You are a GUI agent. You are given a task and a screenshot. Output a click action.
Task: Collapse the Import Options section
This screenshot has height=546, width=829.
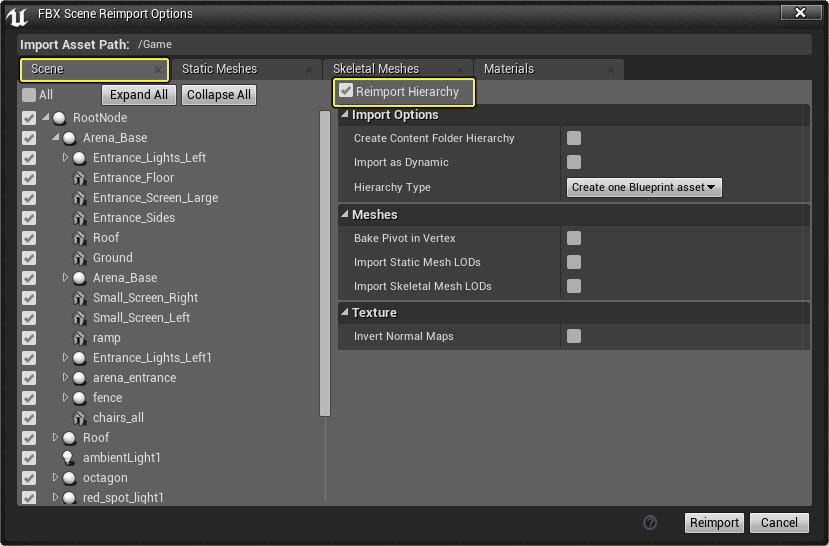tap(345, 115)
